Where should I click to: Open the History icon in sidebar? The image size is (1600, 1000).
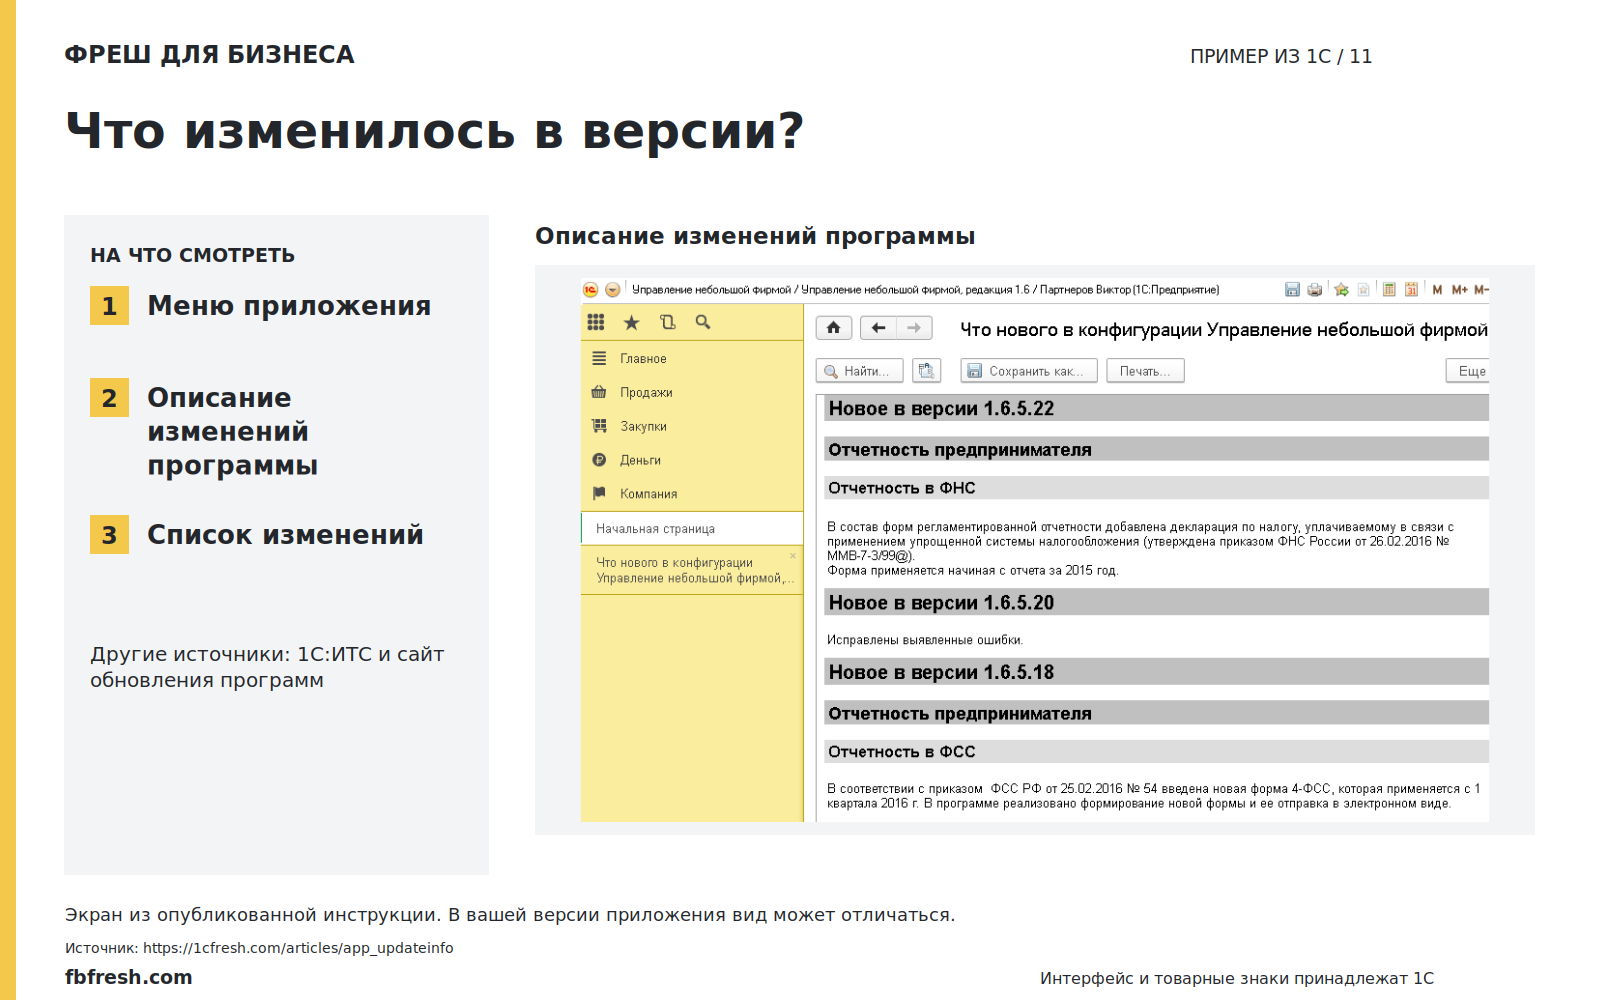click(x=667, y=322)
